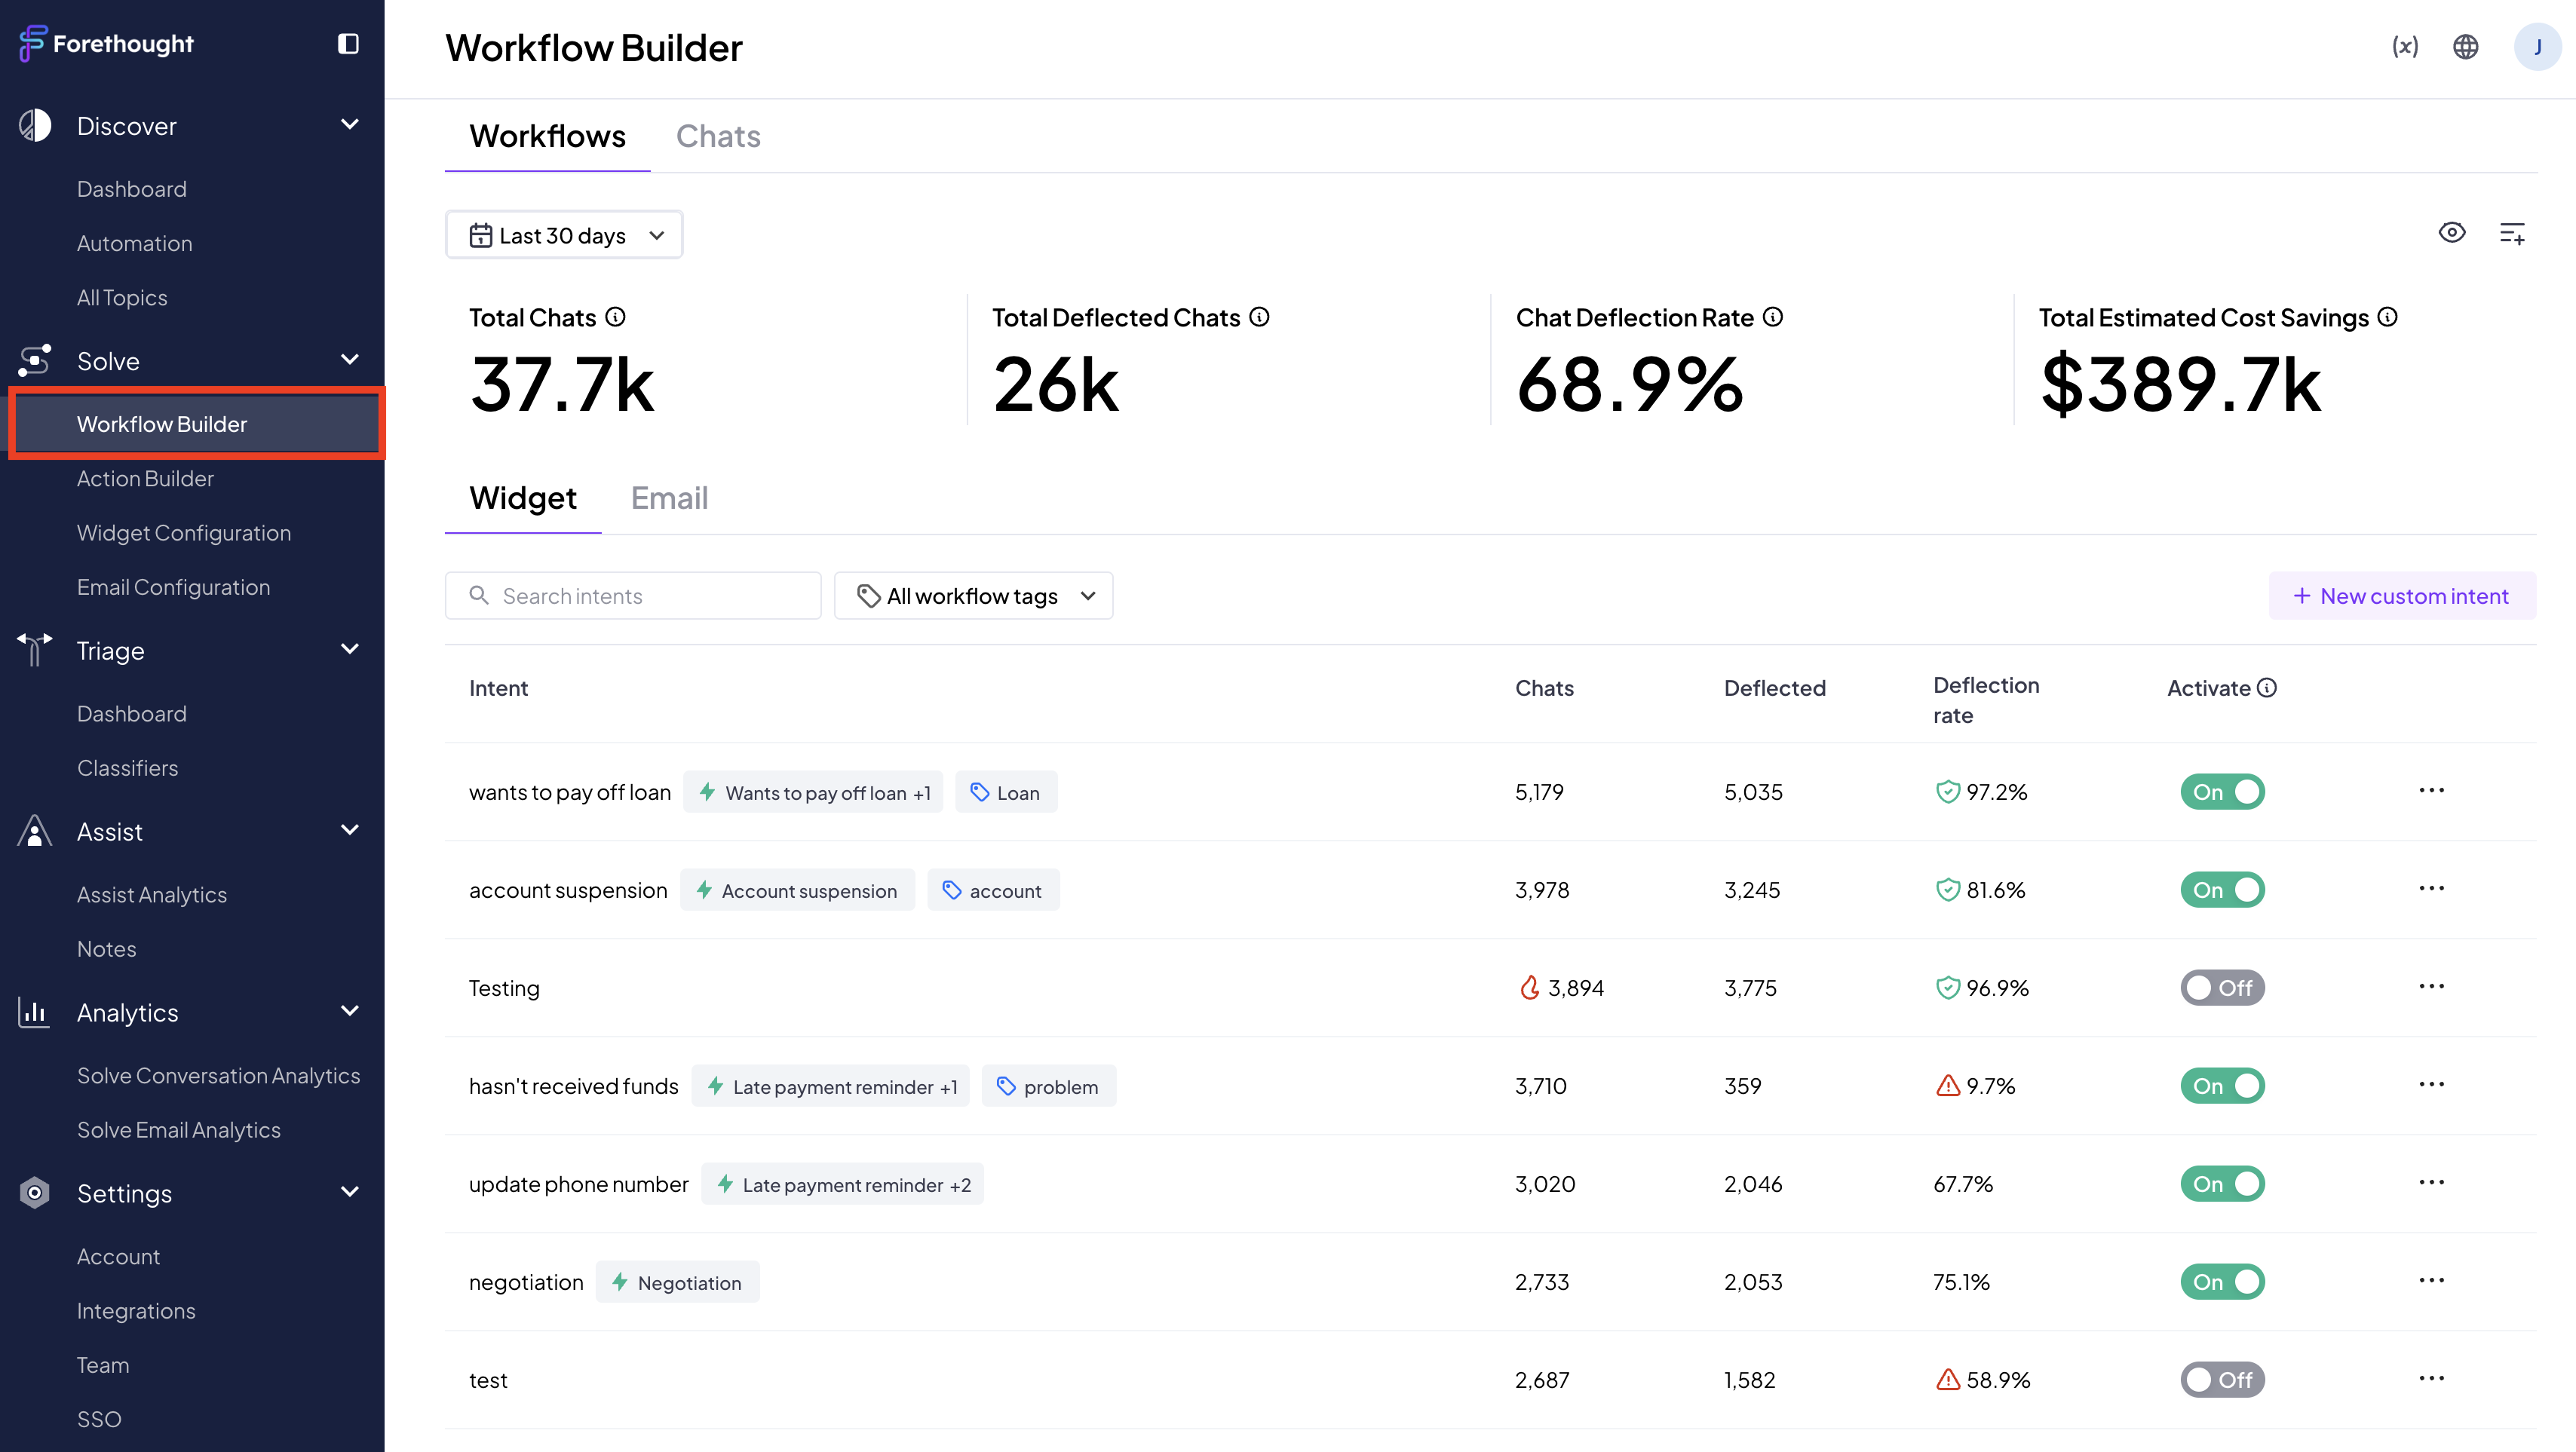Open Solve Conversation Analytics link

point(218,1075)
